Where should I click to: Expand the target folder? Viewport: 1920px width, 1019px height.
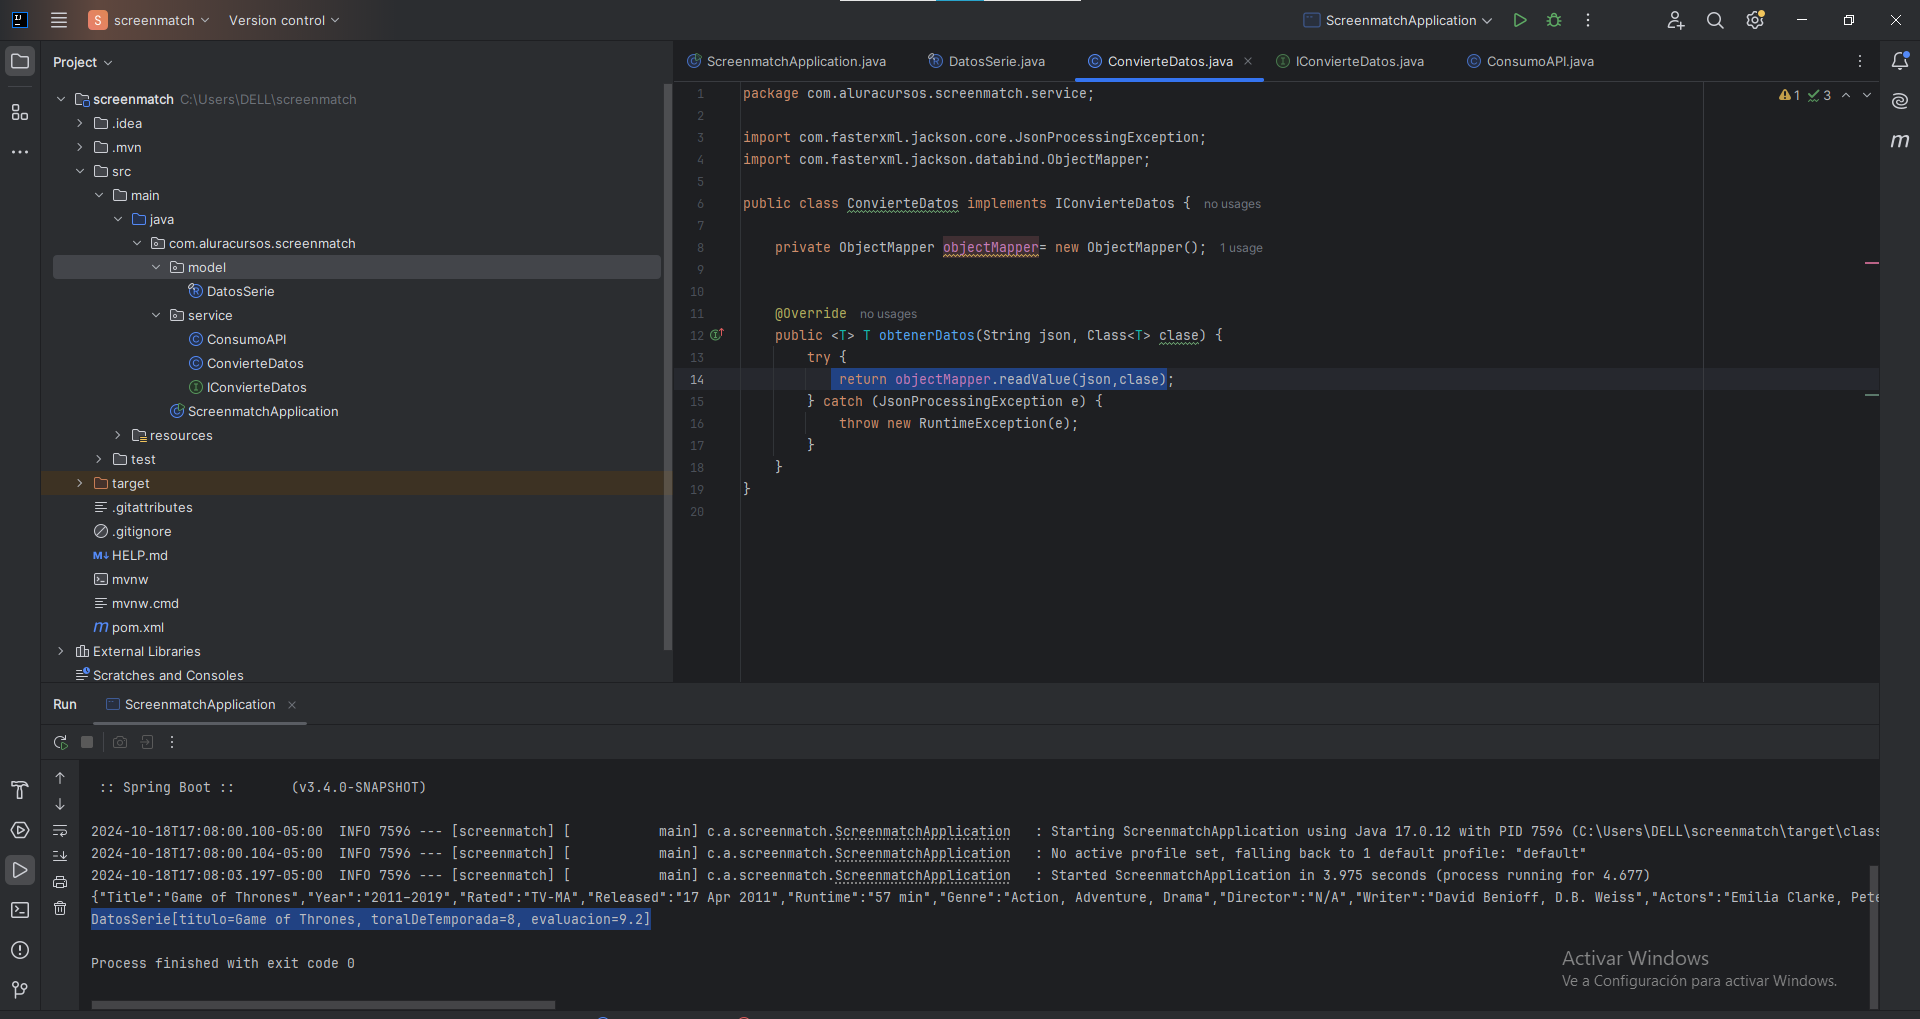click(x=80, y=483)
